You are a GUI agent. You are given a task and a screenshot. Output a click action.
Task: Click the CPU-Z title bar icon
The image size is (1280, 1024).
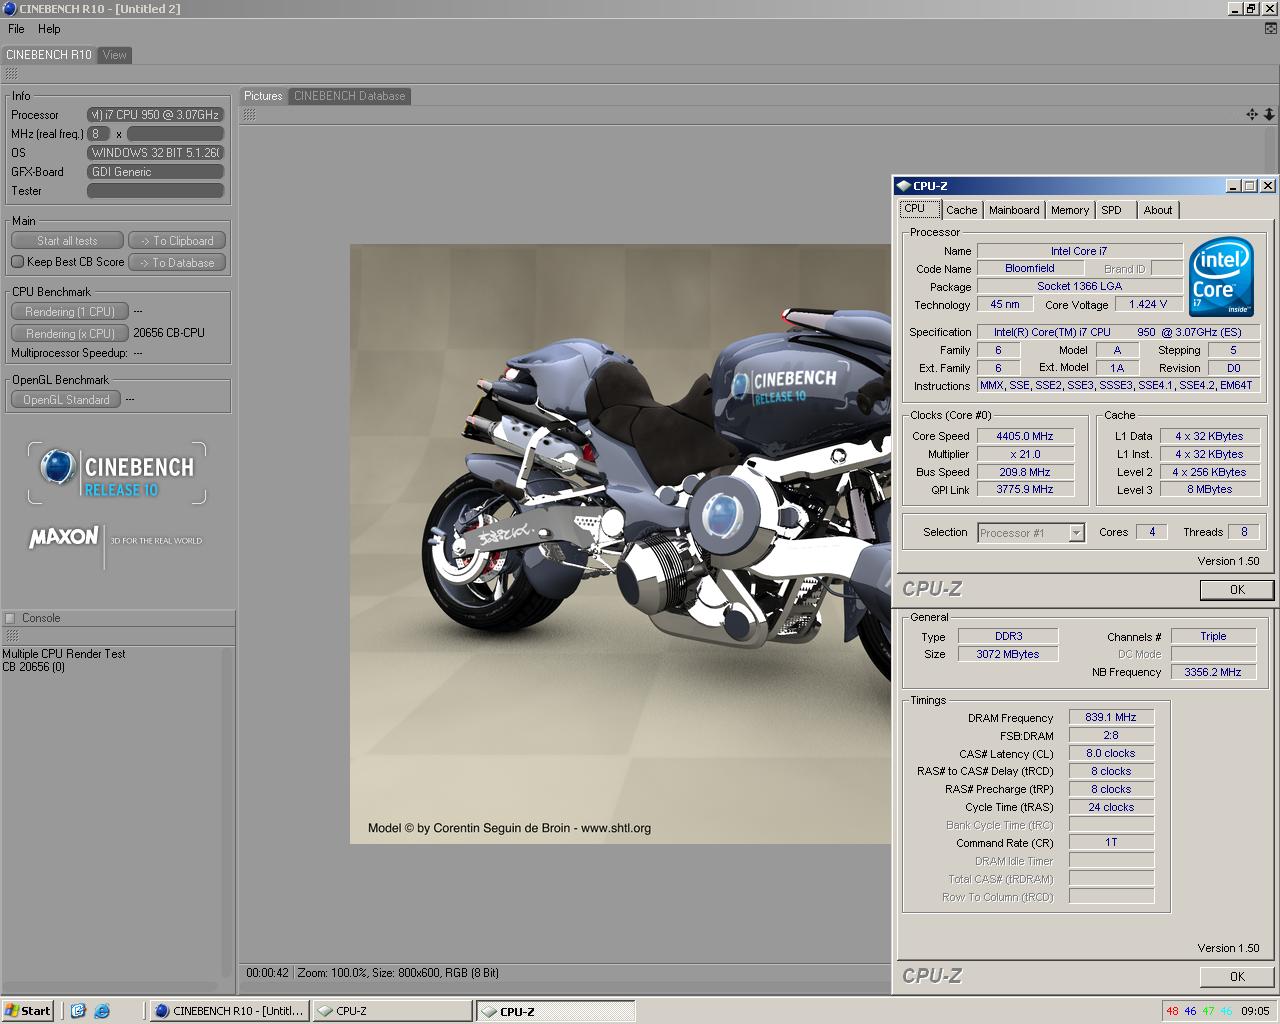tap(903, 186)
